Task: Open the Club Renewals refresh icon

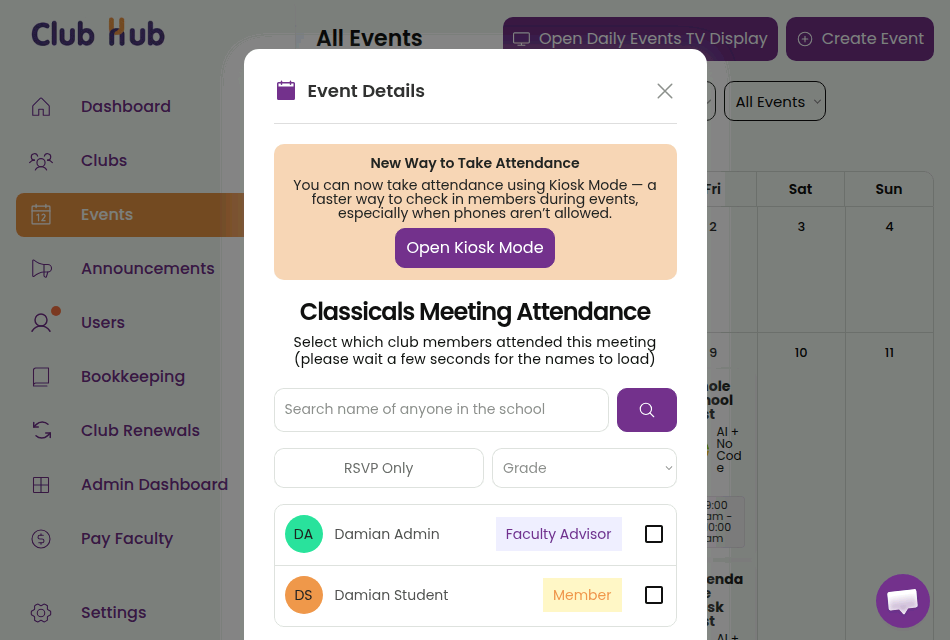Action: 41,430
